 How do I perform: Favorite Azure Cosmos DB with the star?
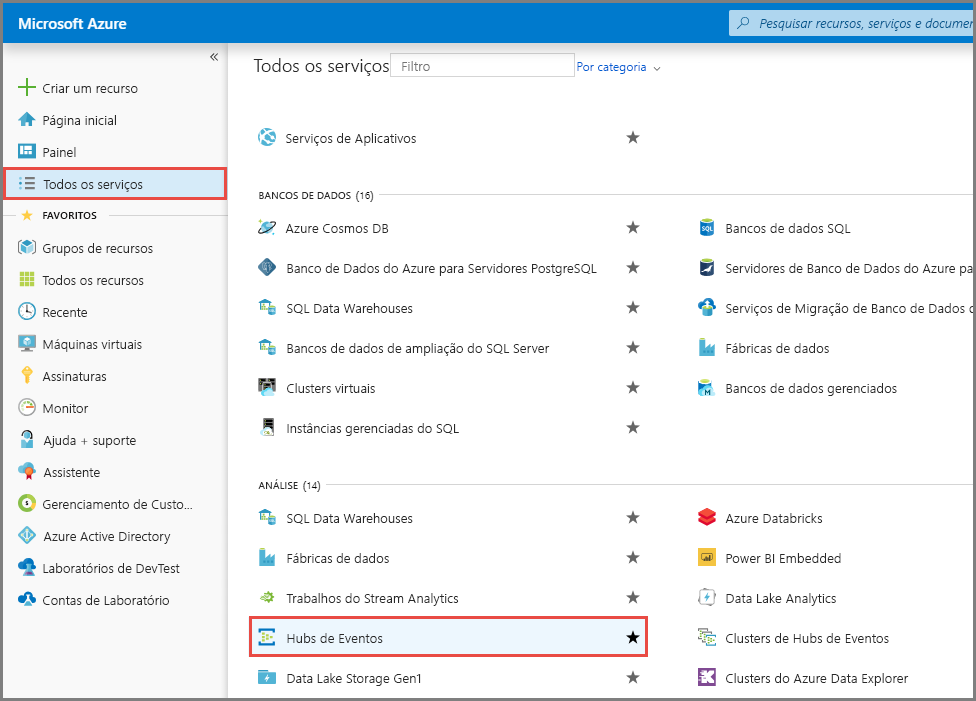633,227
